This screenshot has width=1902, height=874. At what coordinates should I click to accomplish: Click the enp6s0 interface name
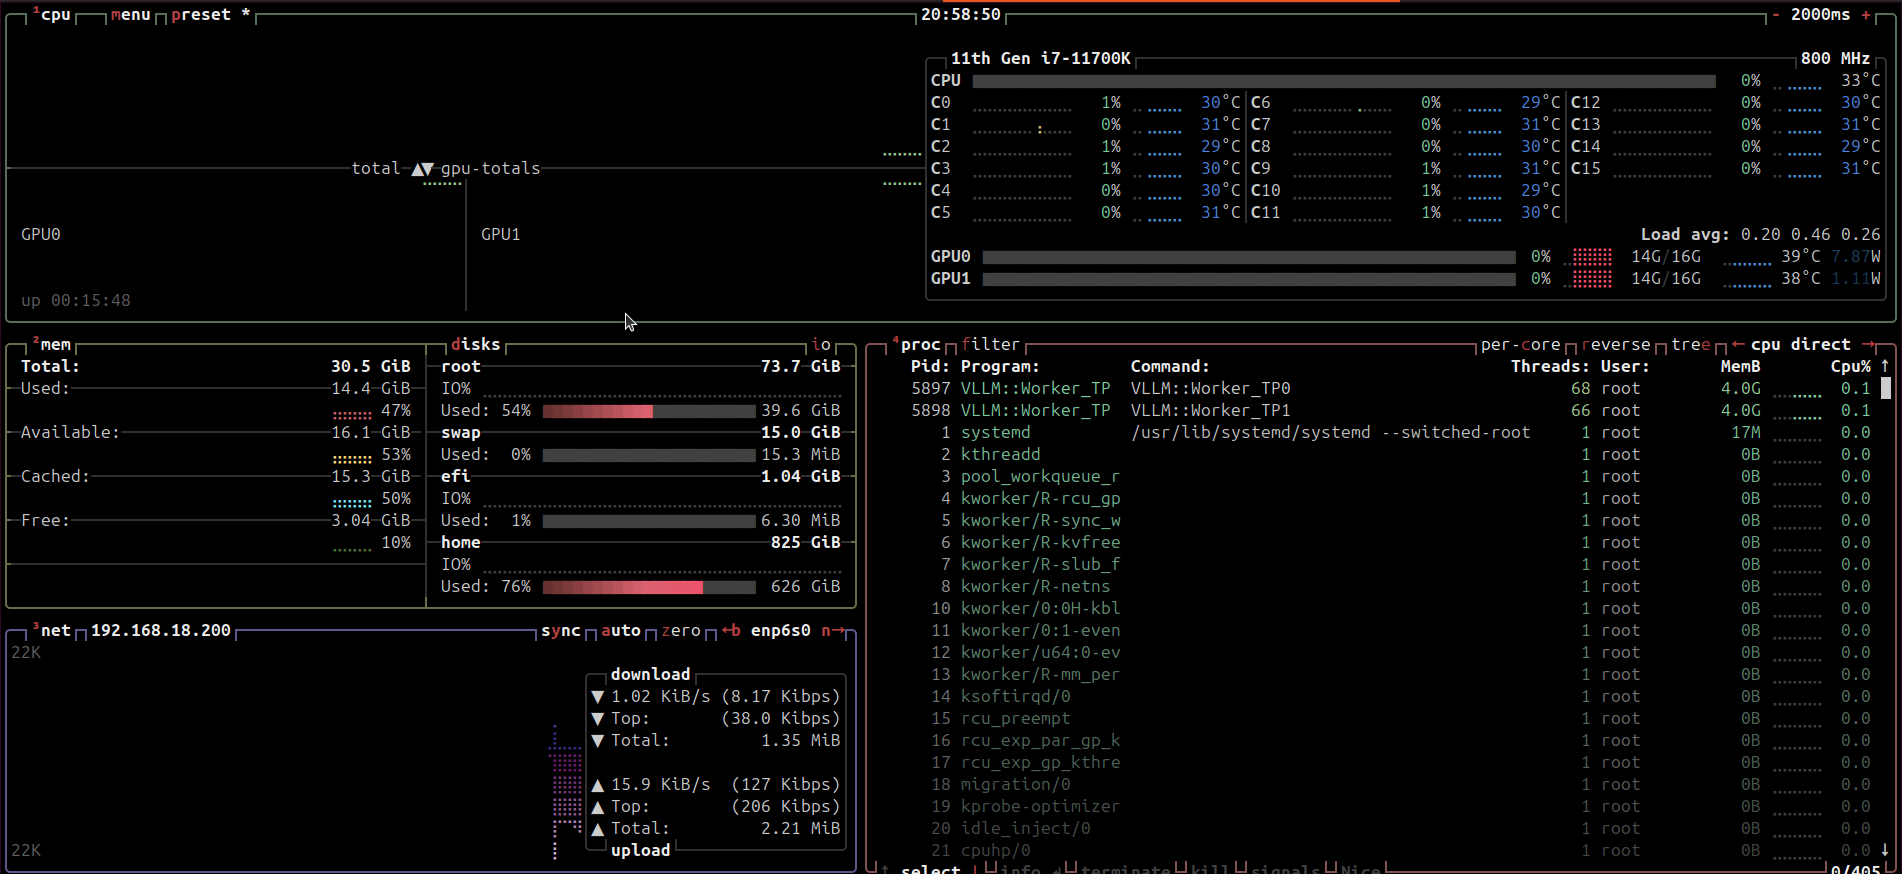click(781, 630)
